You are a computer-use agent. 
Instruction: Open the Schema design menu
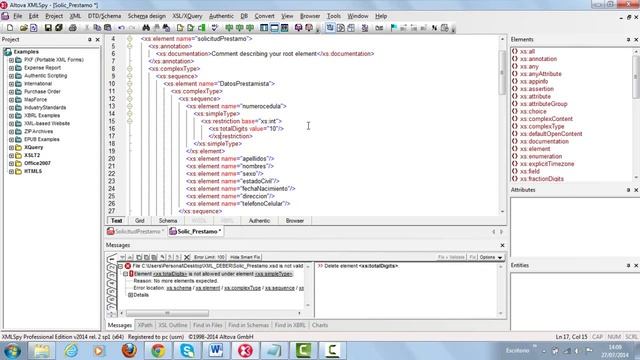pyautogui.click(x=147, y=16)
